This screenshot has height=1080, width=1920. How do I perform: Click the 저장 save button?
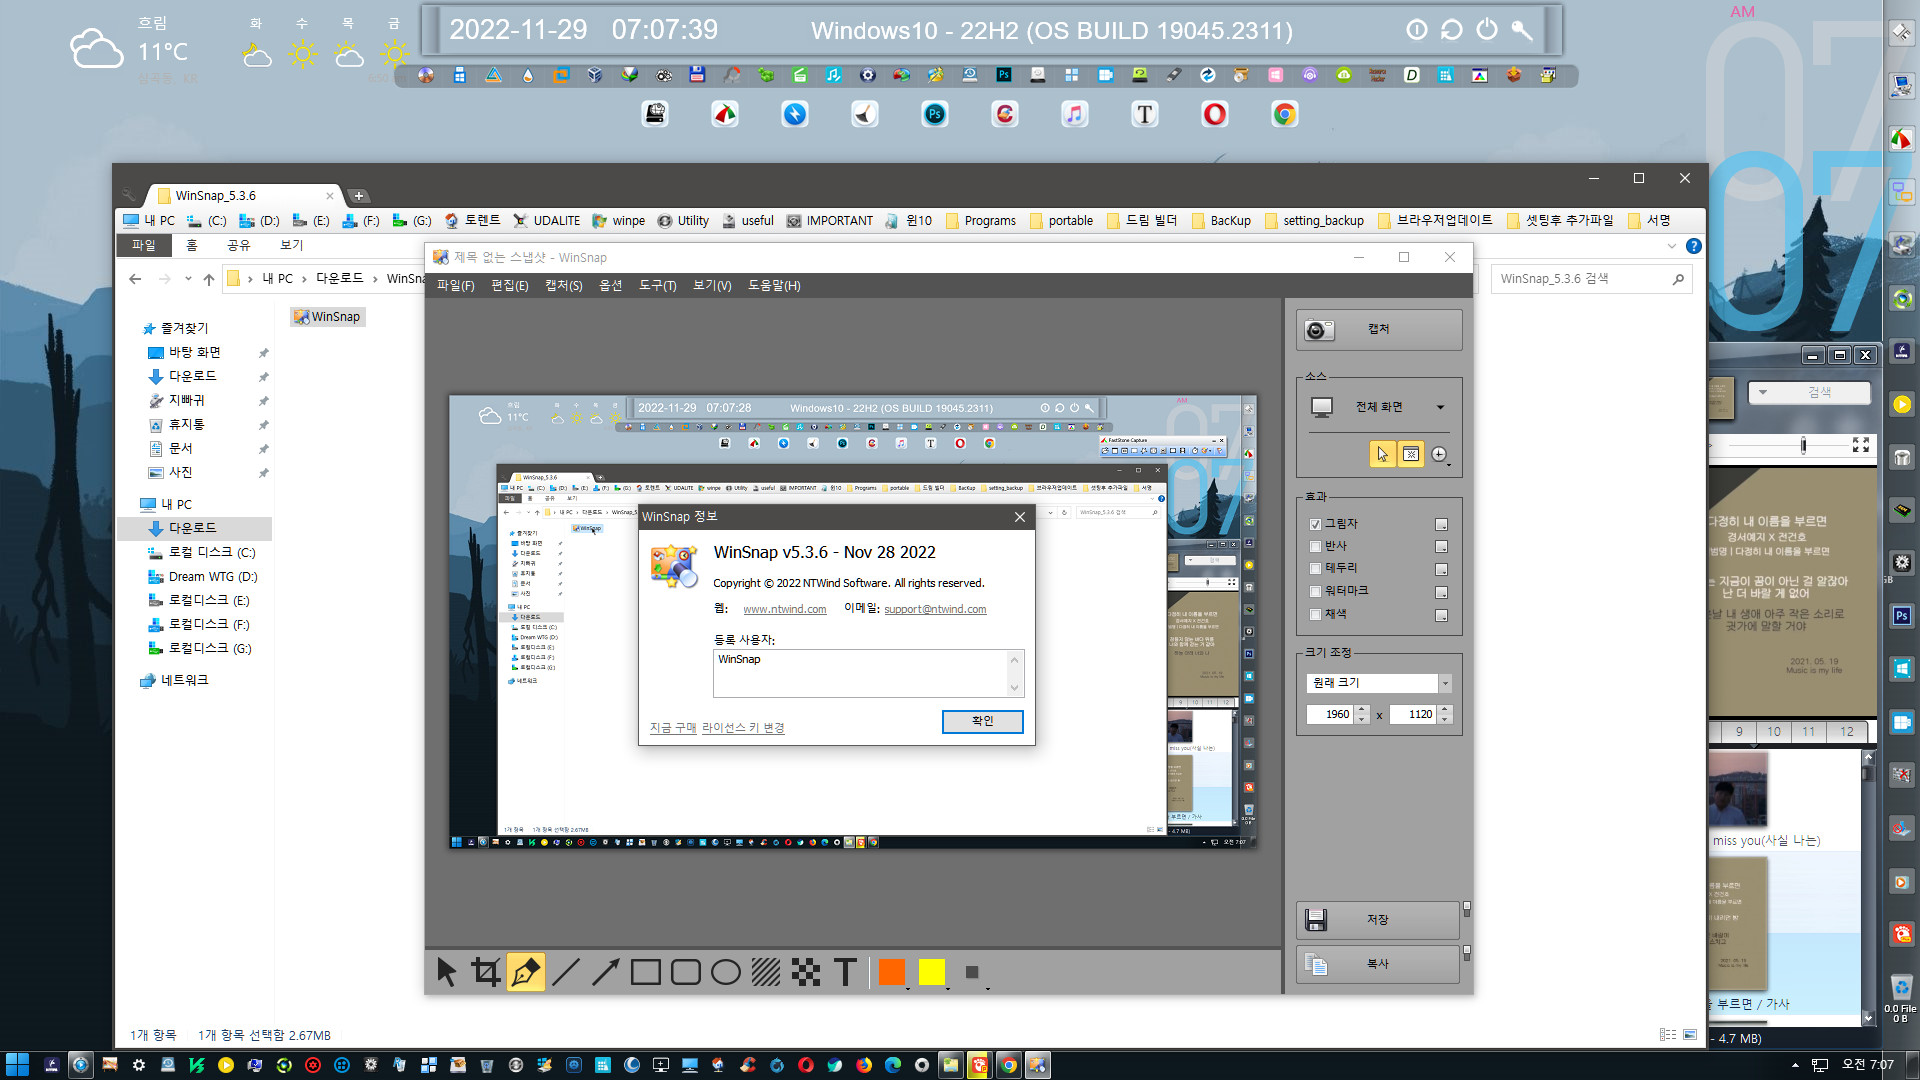[x=1378, y=920]
